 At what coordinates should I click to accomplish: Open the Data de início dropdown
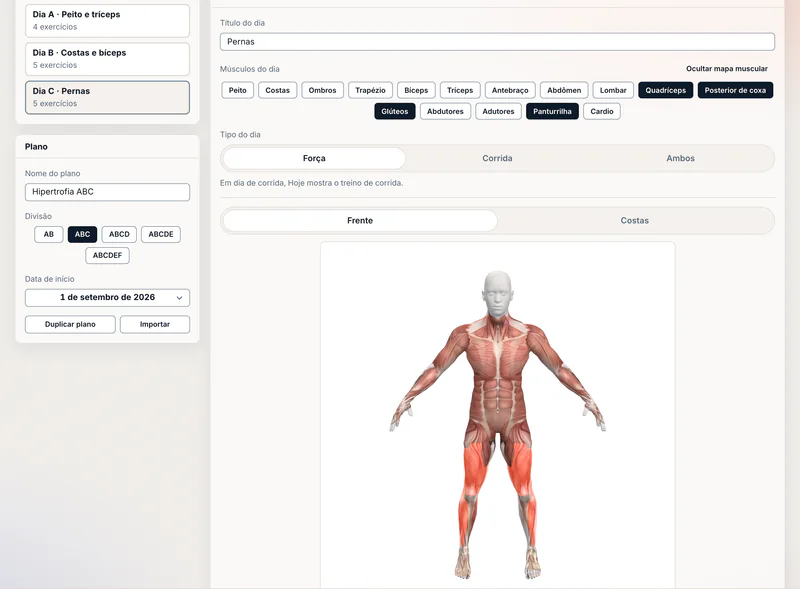(107, 298)
